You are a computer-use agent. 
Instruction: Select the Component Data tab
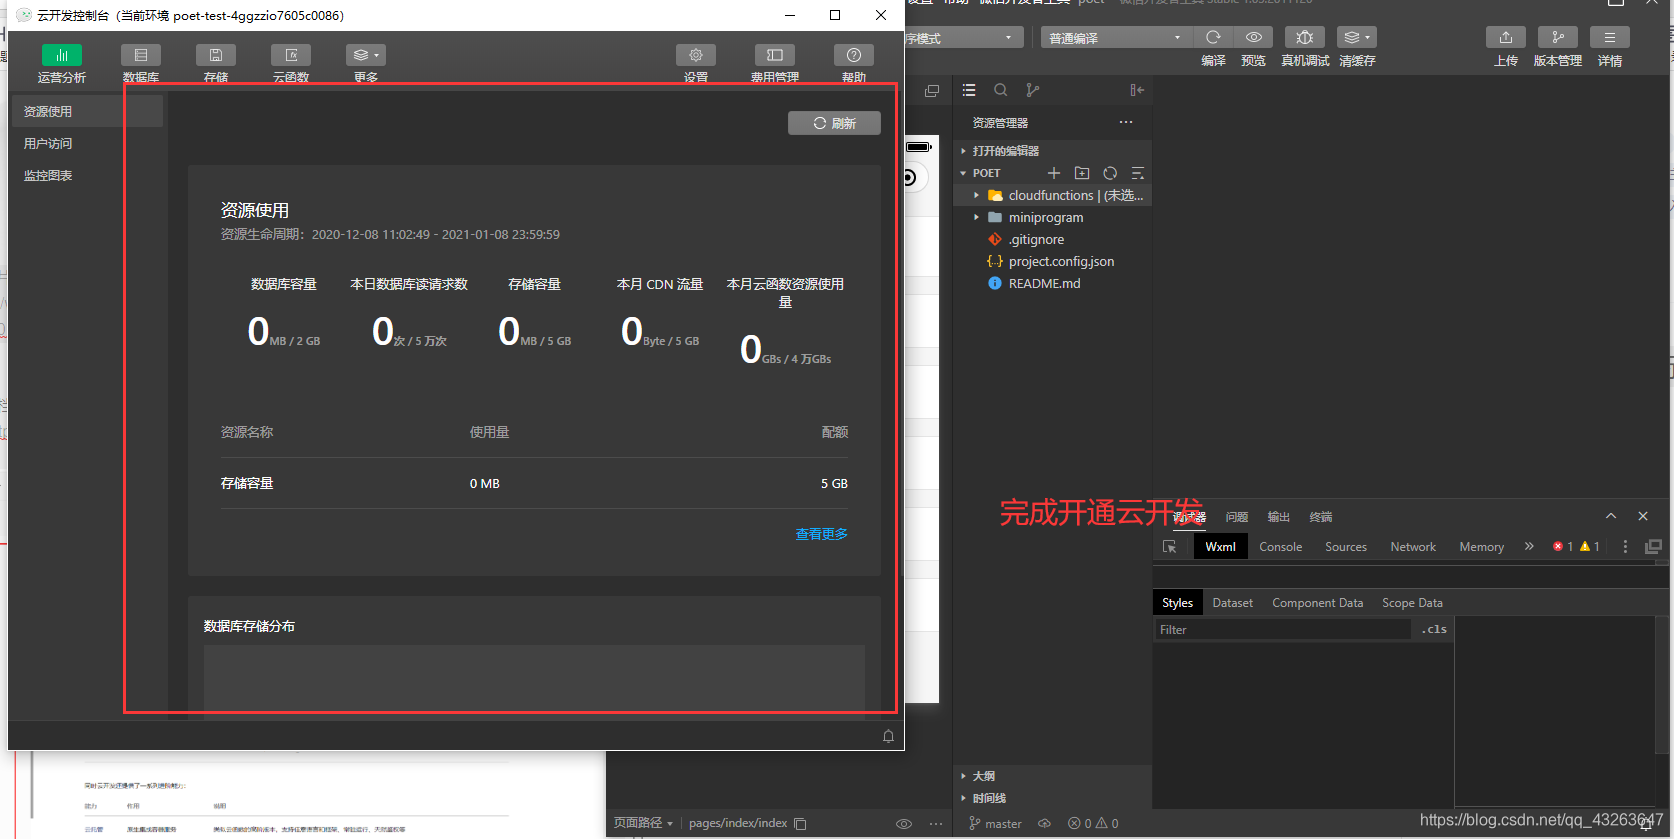point(1317,603)
